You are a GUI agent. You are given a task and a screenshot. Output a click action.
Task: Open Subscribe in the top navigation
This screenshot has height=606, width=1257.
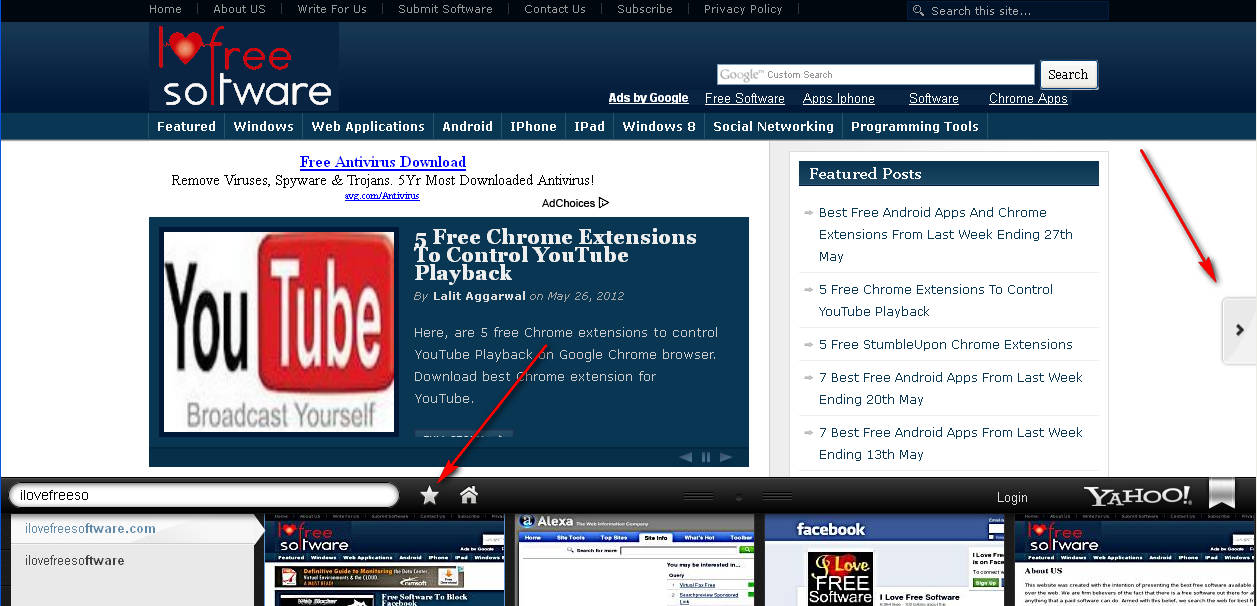(x=645, y=9)
